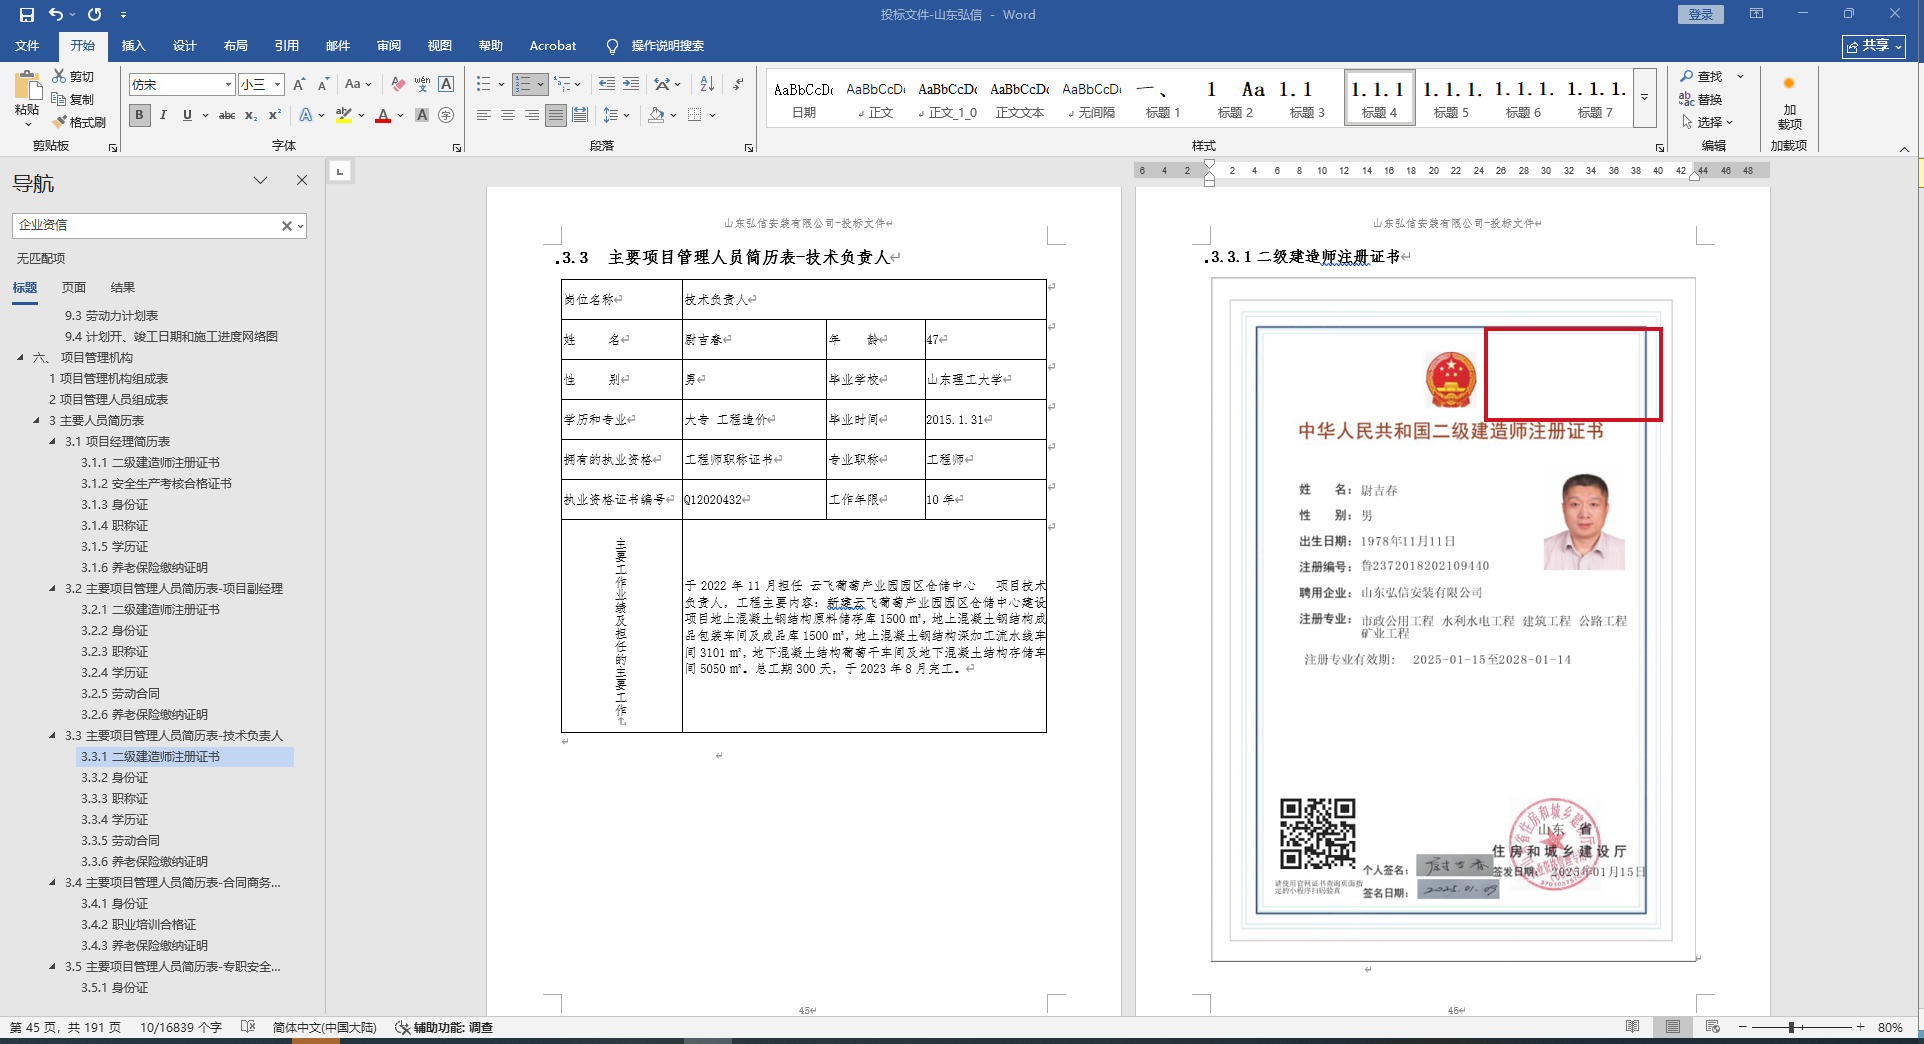1924x1044 pixels.
Task: Open the line spacing dropdown
Action: coord(616,116)
